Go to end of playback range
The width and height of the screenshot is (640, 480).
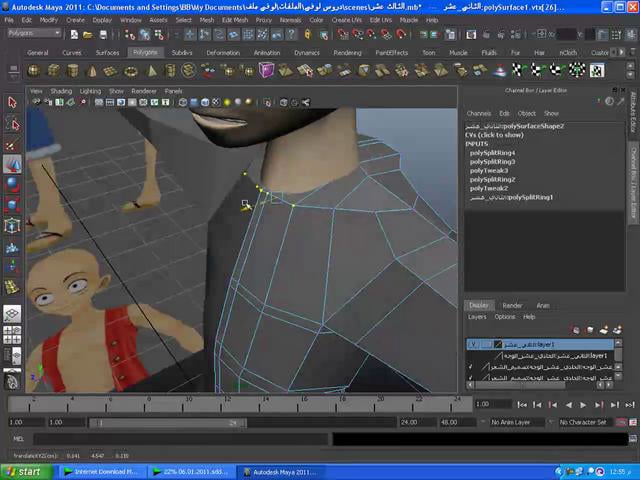tap(630, 405)
